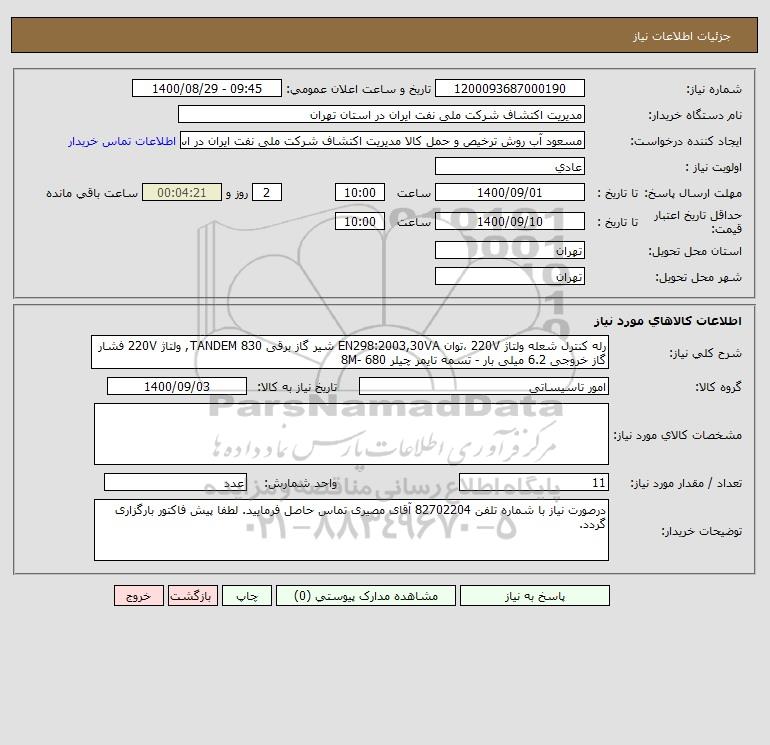
Task: Click the 'بازگشت' back button
Action: coord(192,596)
